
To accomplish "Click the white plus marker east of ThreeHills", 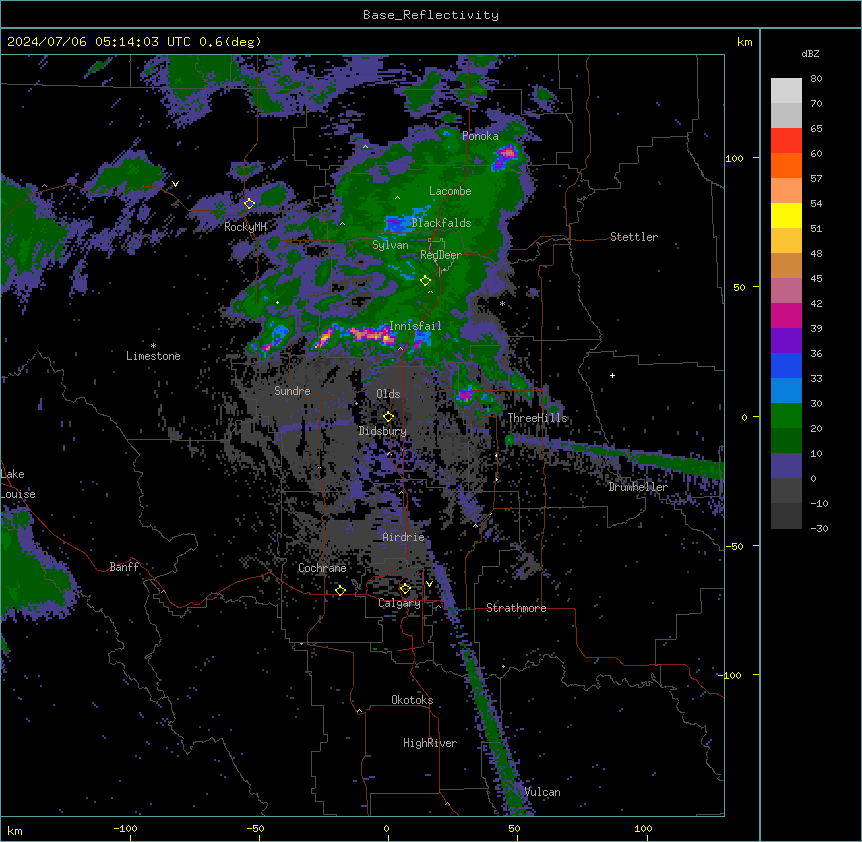I will click(612, 375).
